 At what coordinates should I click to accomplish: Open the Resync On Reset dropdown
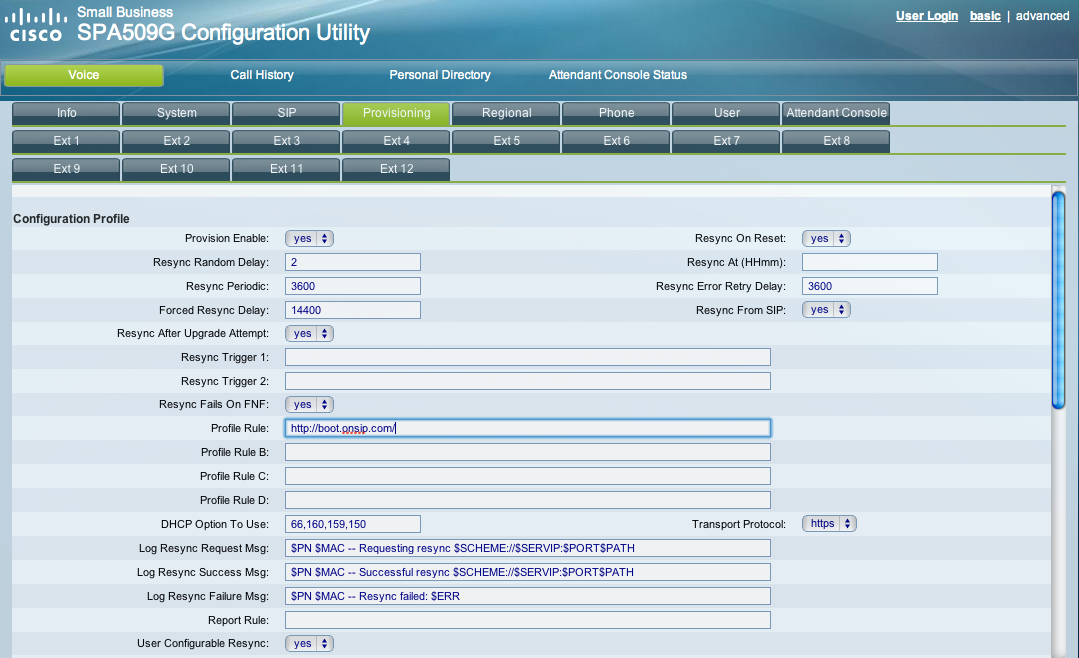[x=826, y=239]
